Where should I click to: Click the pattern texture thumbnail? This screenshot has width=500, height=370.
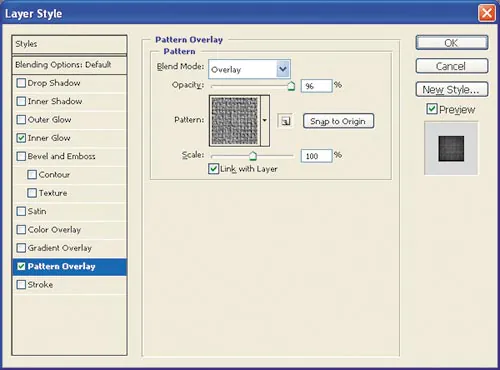[x=235, y=120]
